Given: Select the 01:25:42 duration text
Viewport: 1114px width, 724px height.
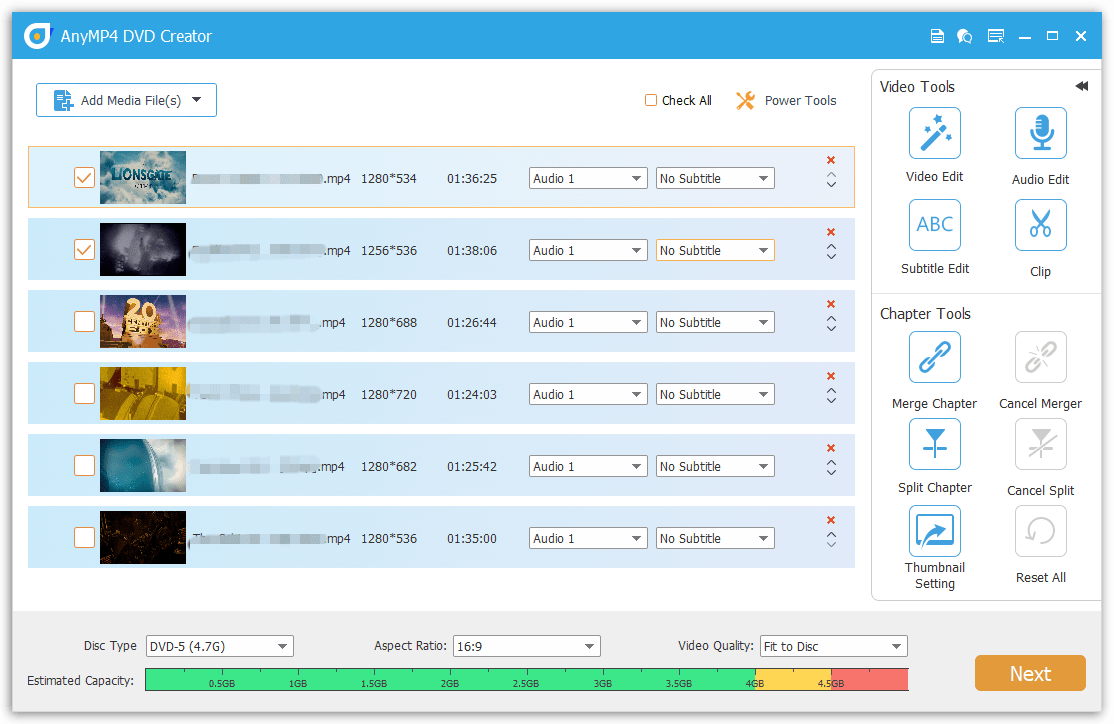Looking at the screenshot, I should click(472, 466).
